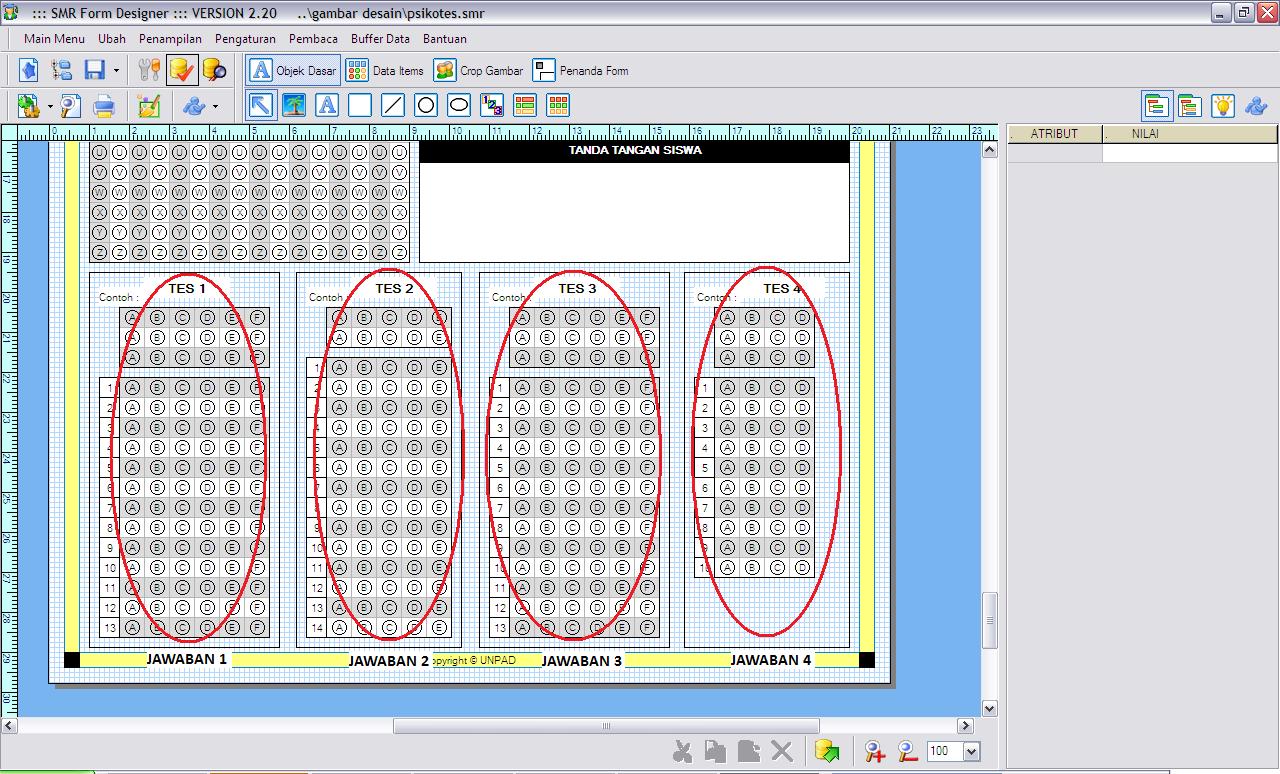
Task: Click the zoom in magnifier button
Action: click(873, 750)
